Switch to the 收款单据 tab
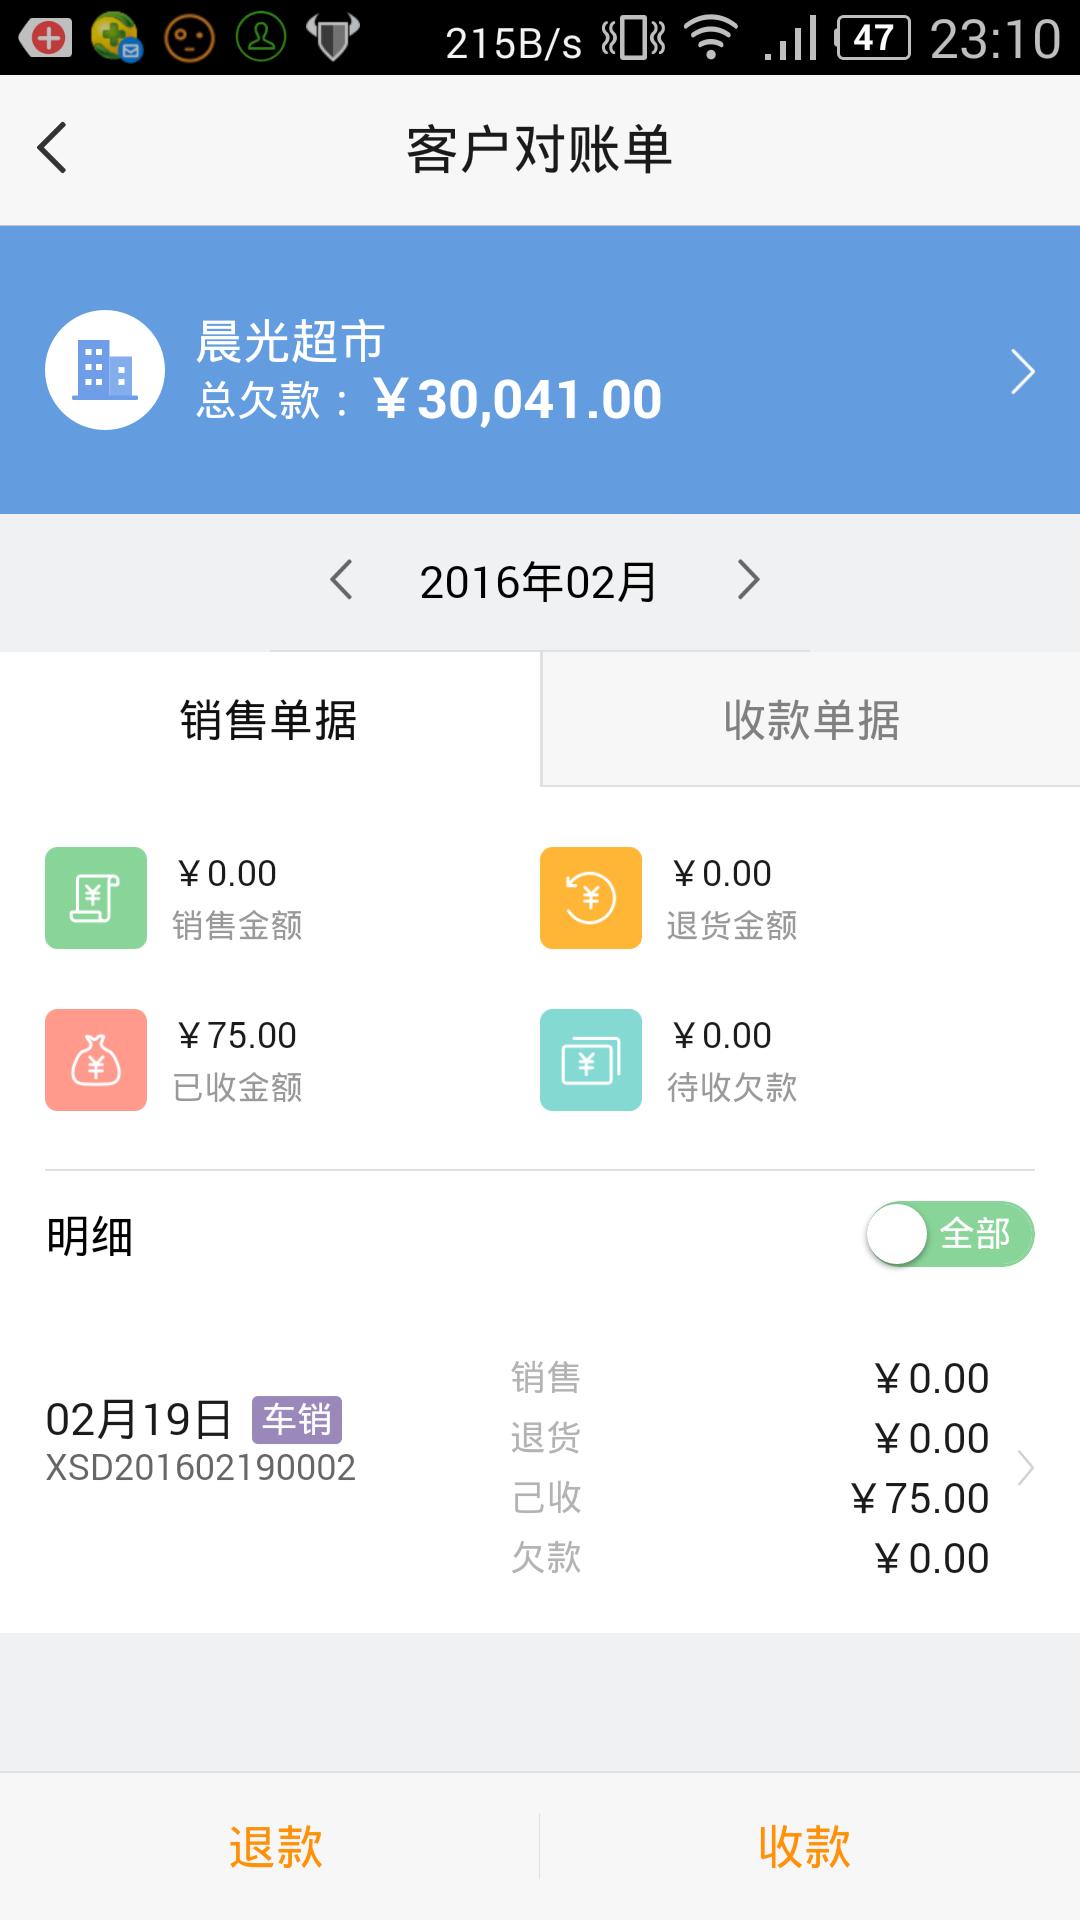The image size is (1080, 1920). (x=811, y=720)
